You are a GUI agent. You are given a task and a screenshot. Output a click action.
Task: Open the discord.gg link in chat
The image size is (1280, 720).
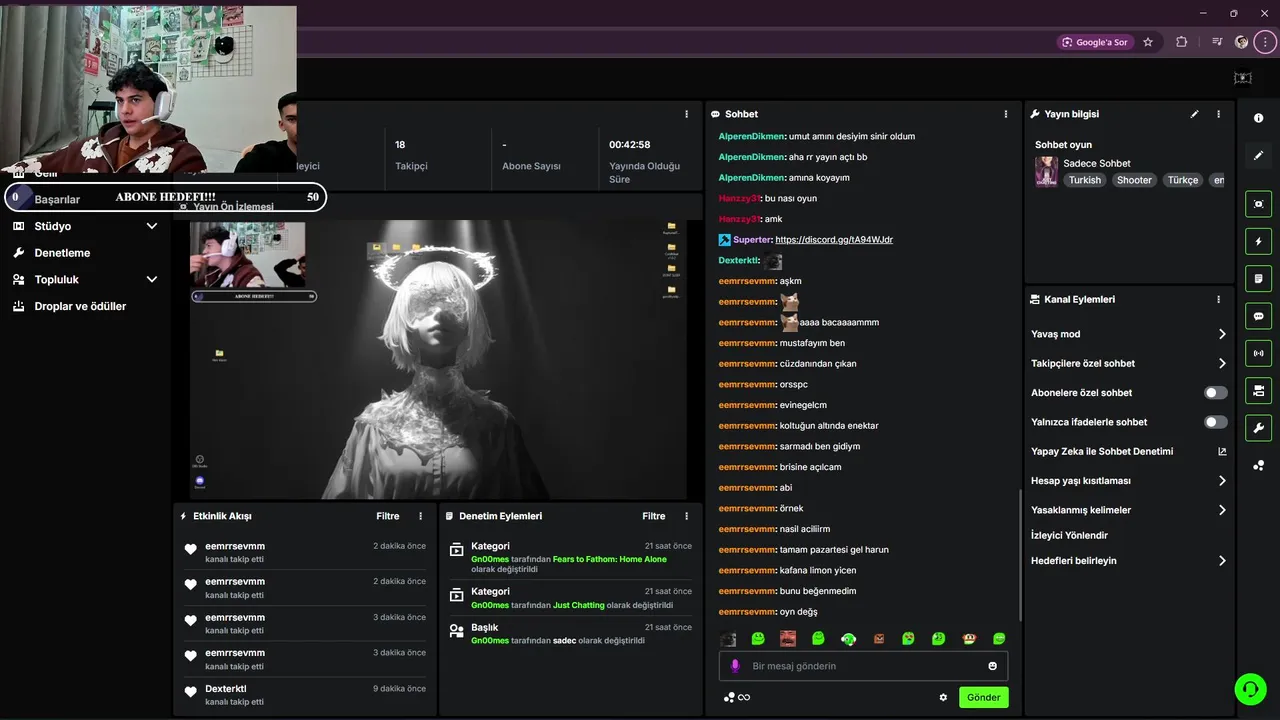[x=834, y=240]
